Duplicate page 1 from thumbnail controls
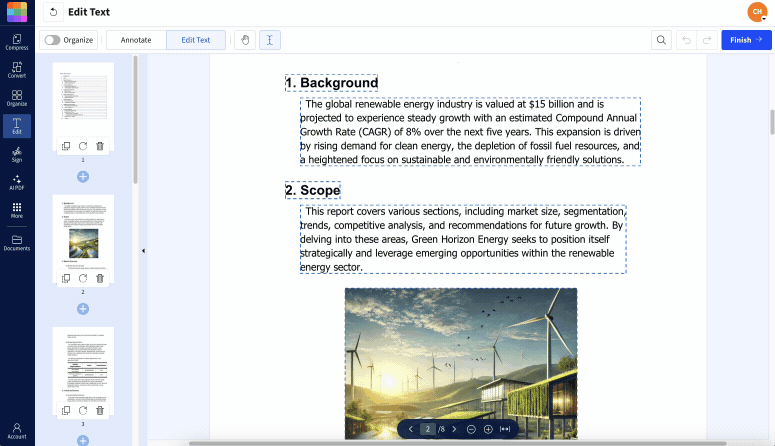 (66, 146)
